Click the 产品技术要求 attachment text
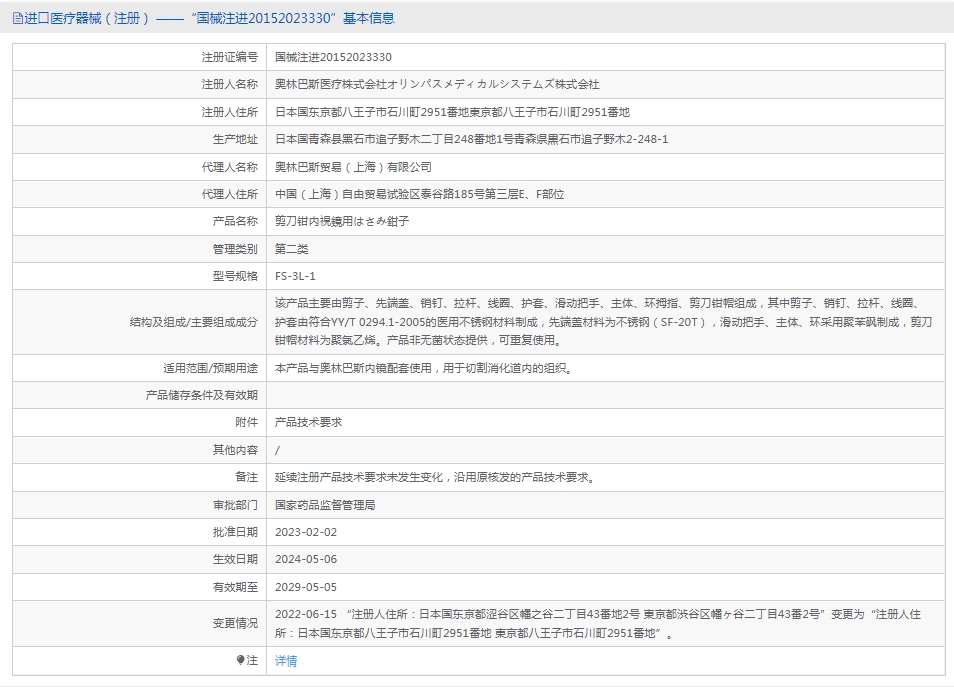This screenshot has width=954, height=687. 308,423
